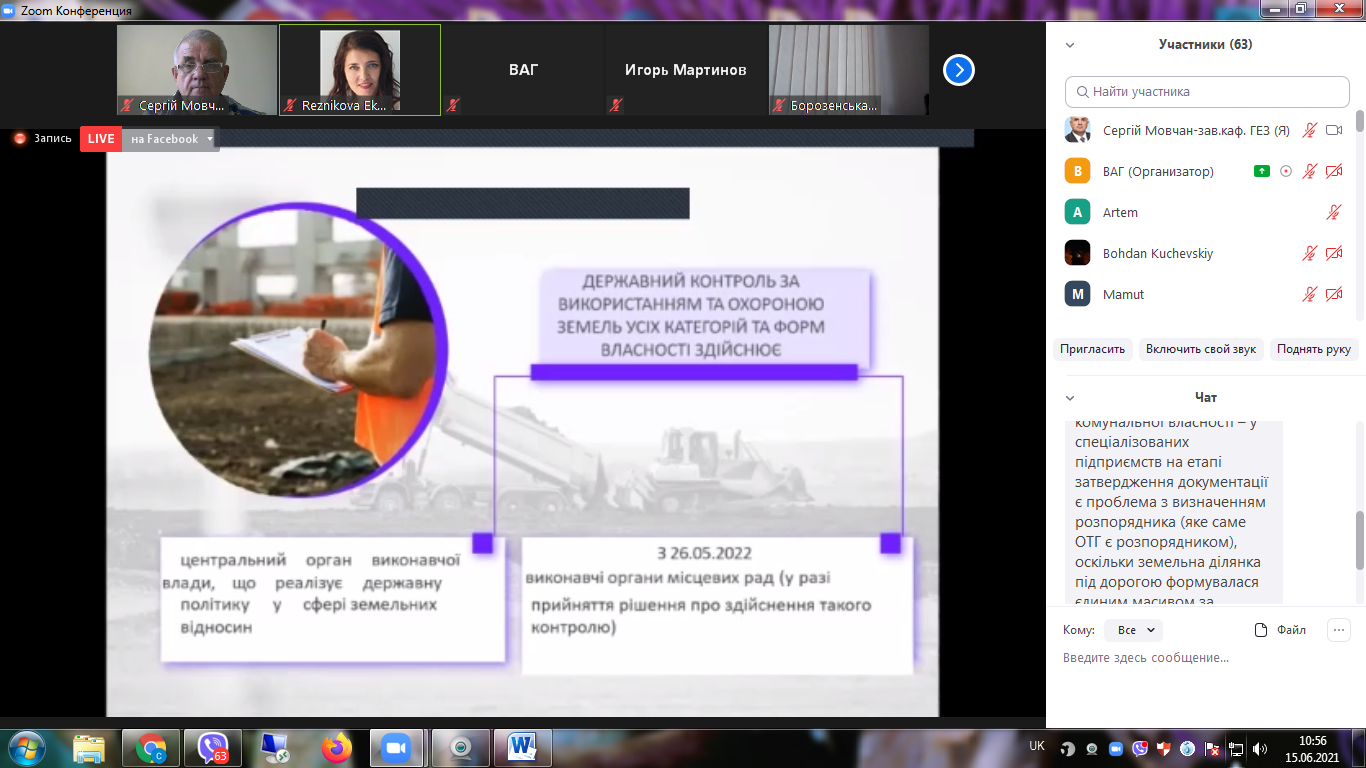Click the muted microphone icon next to Artem
1366x768 pixels.
(1333, 212)
